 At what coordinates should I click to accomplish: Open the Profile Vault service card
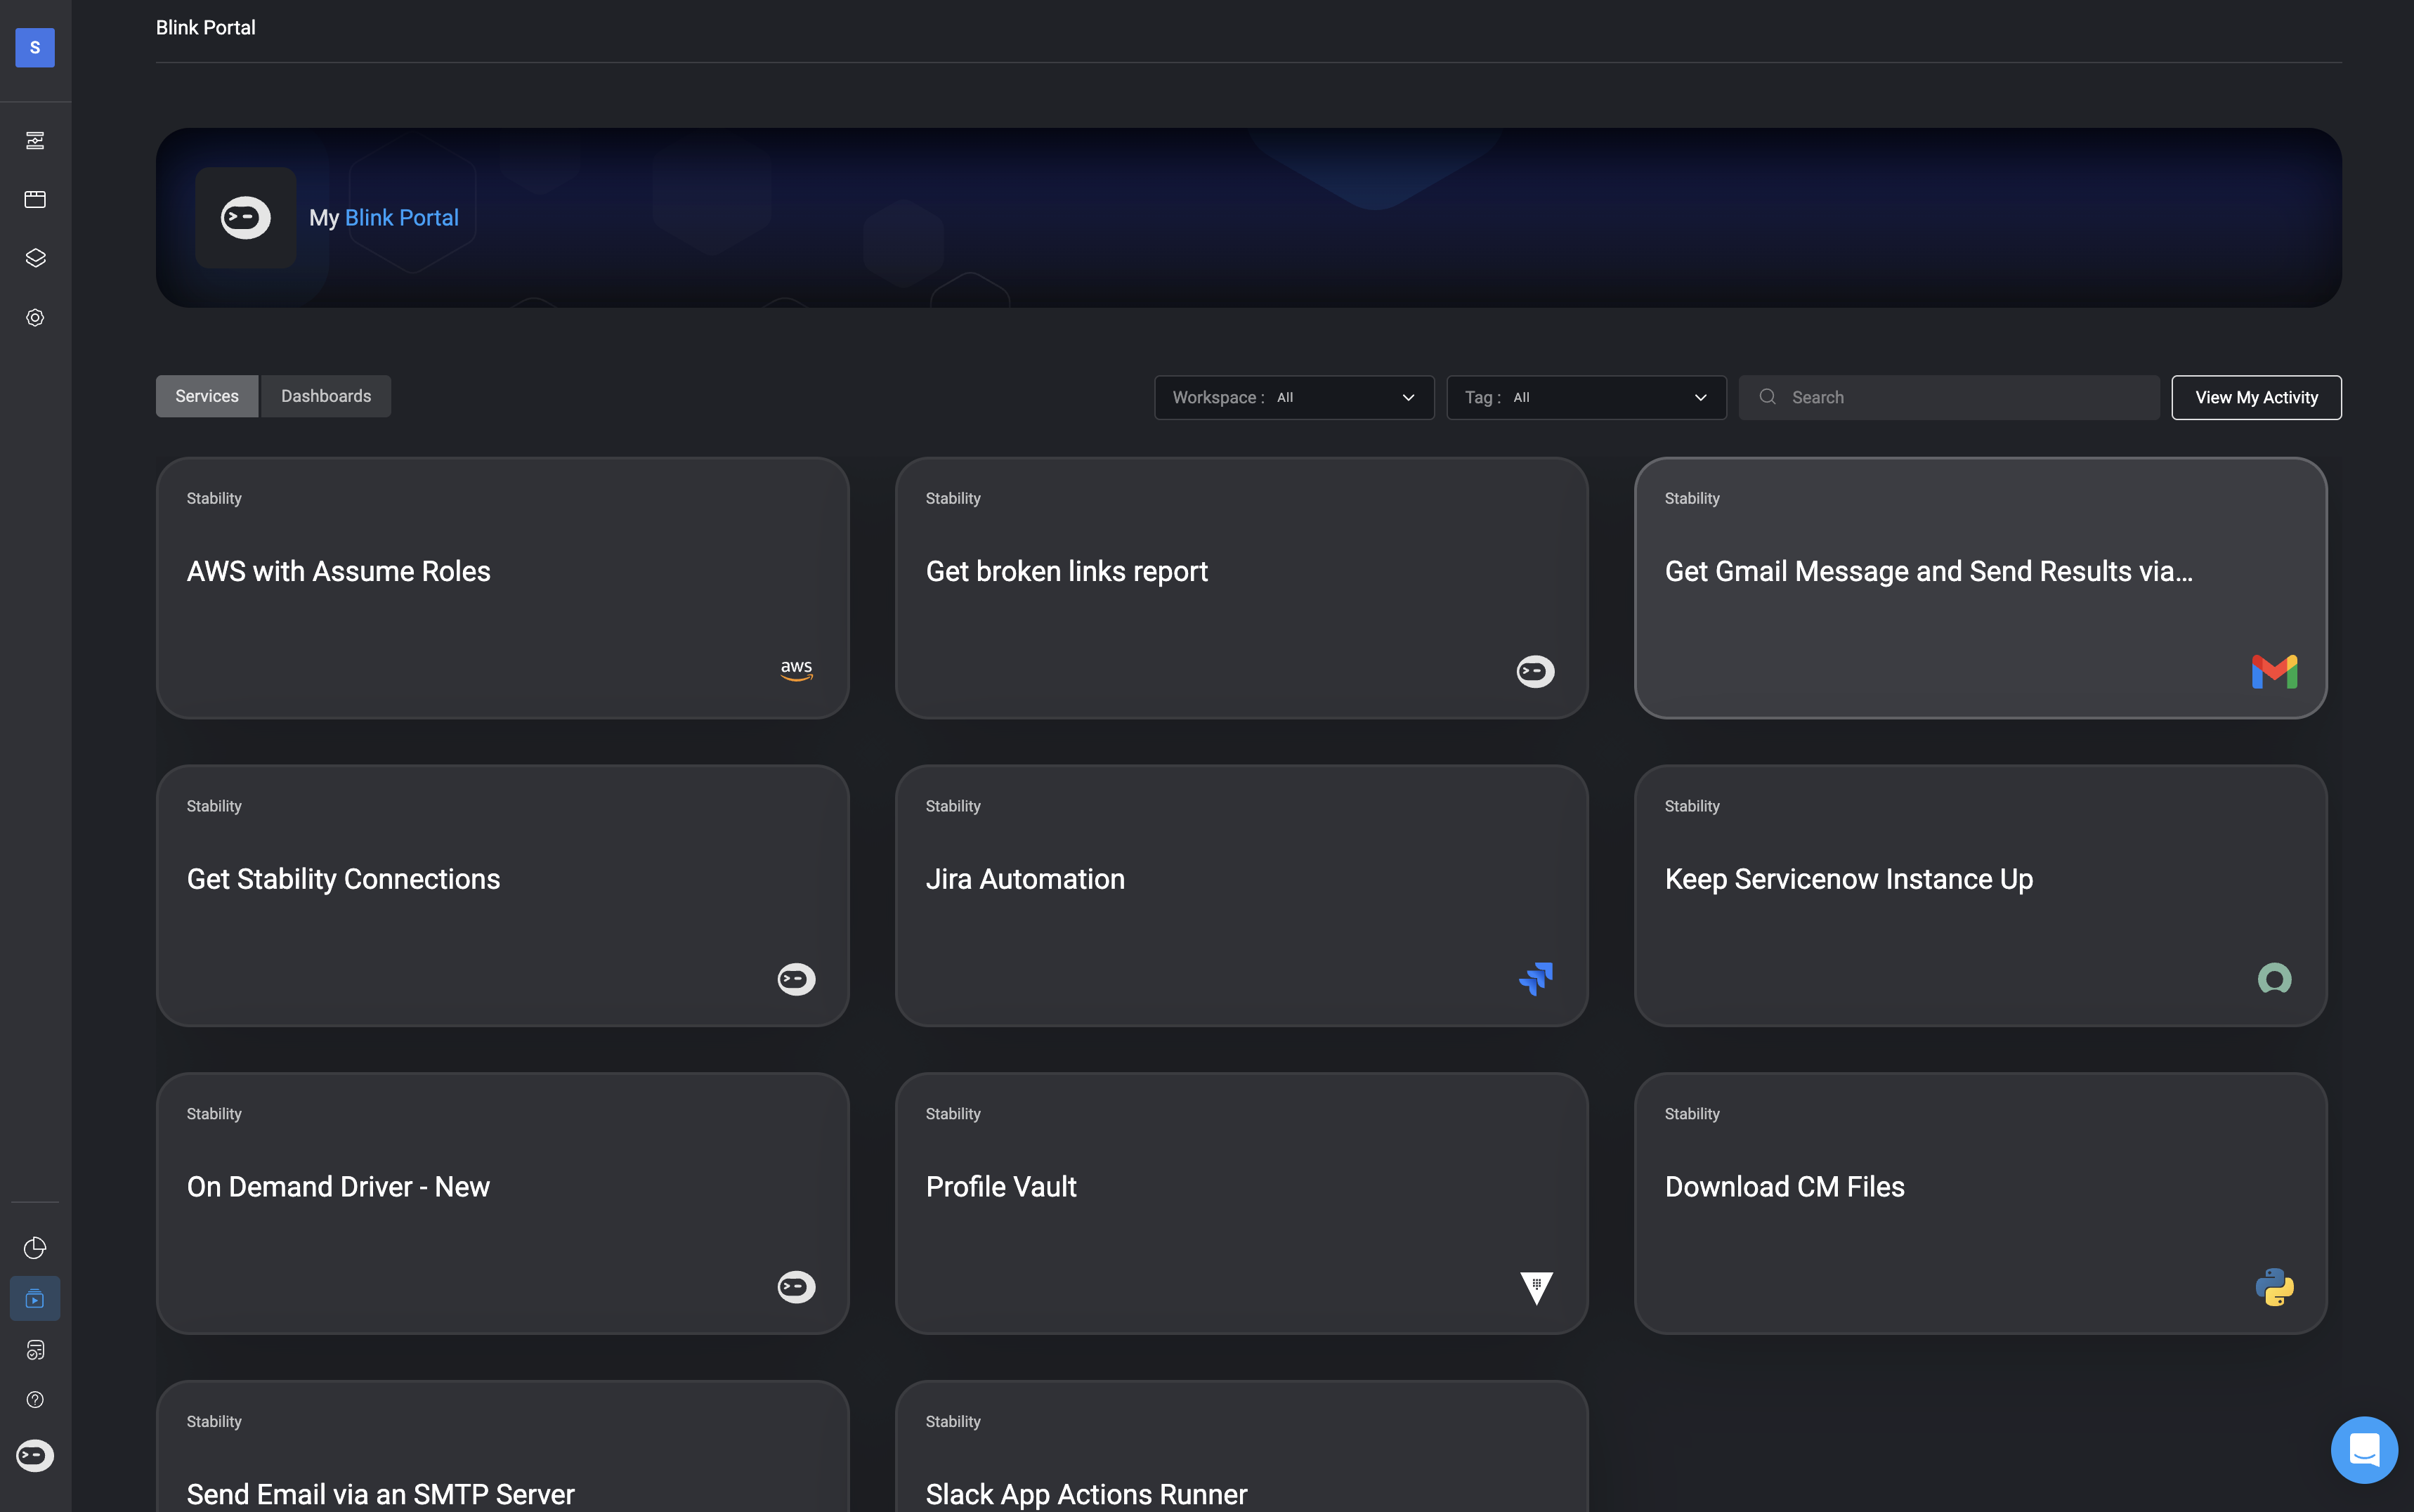[x=1240, y=1203]
